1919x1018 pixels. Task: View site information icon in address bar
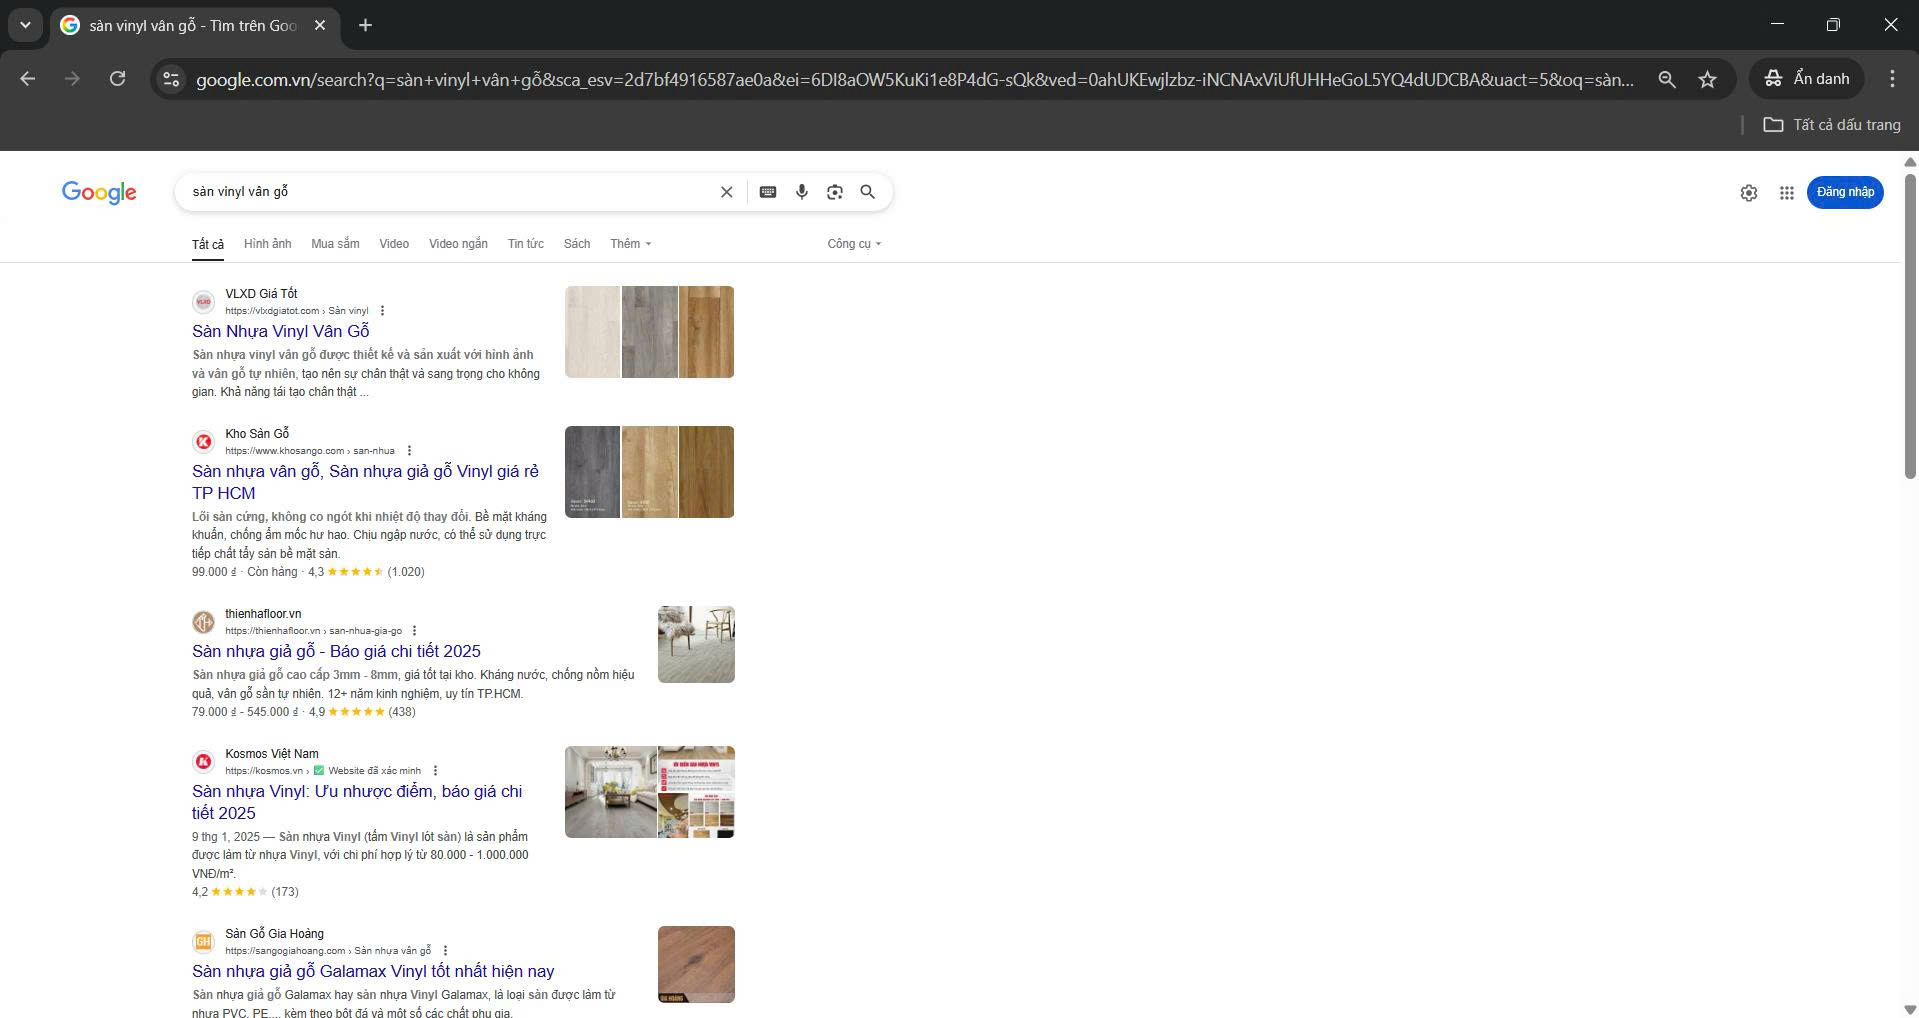(x=171, y=79)
